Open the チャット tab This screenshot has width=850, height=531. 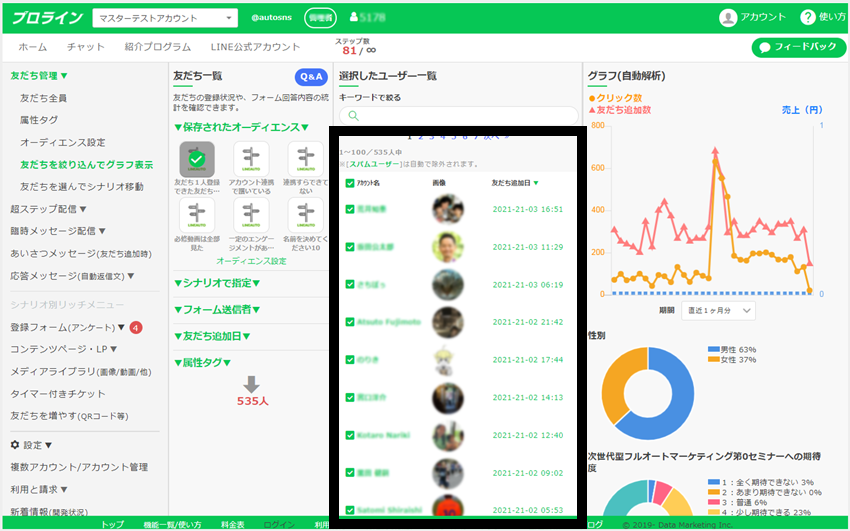point(85,47)
